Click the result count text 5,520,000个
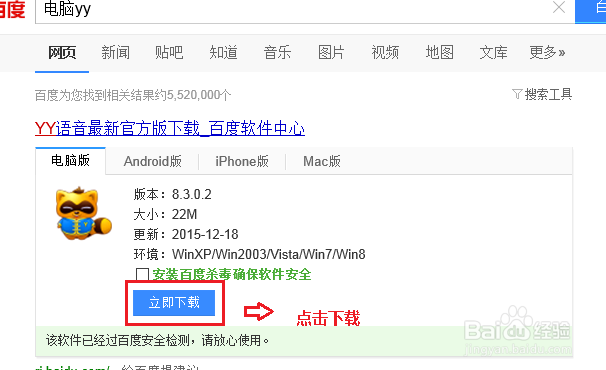Screen dimensions: 606x370 tap(198, 95)
